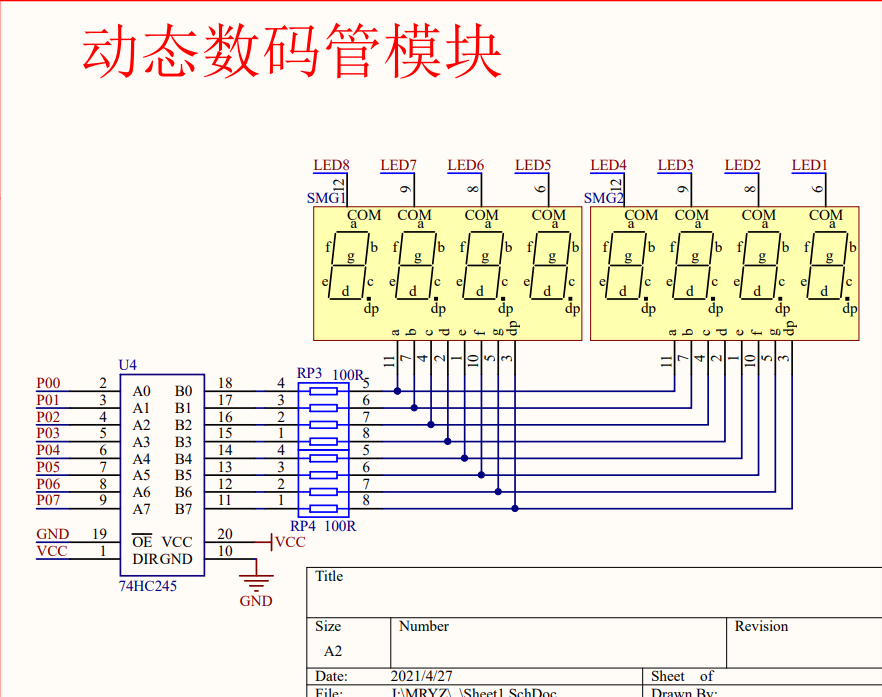The width and height of the screenshot is (882, 697).
Task: Select the top resistor in RP3 array
Action: [x=323, y=391]
